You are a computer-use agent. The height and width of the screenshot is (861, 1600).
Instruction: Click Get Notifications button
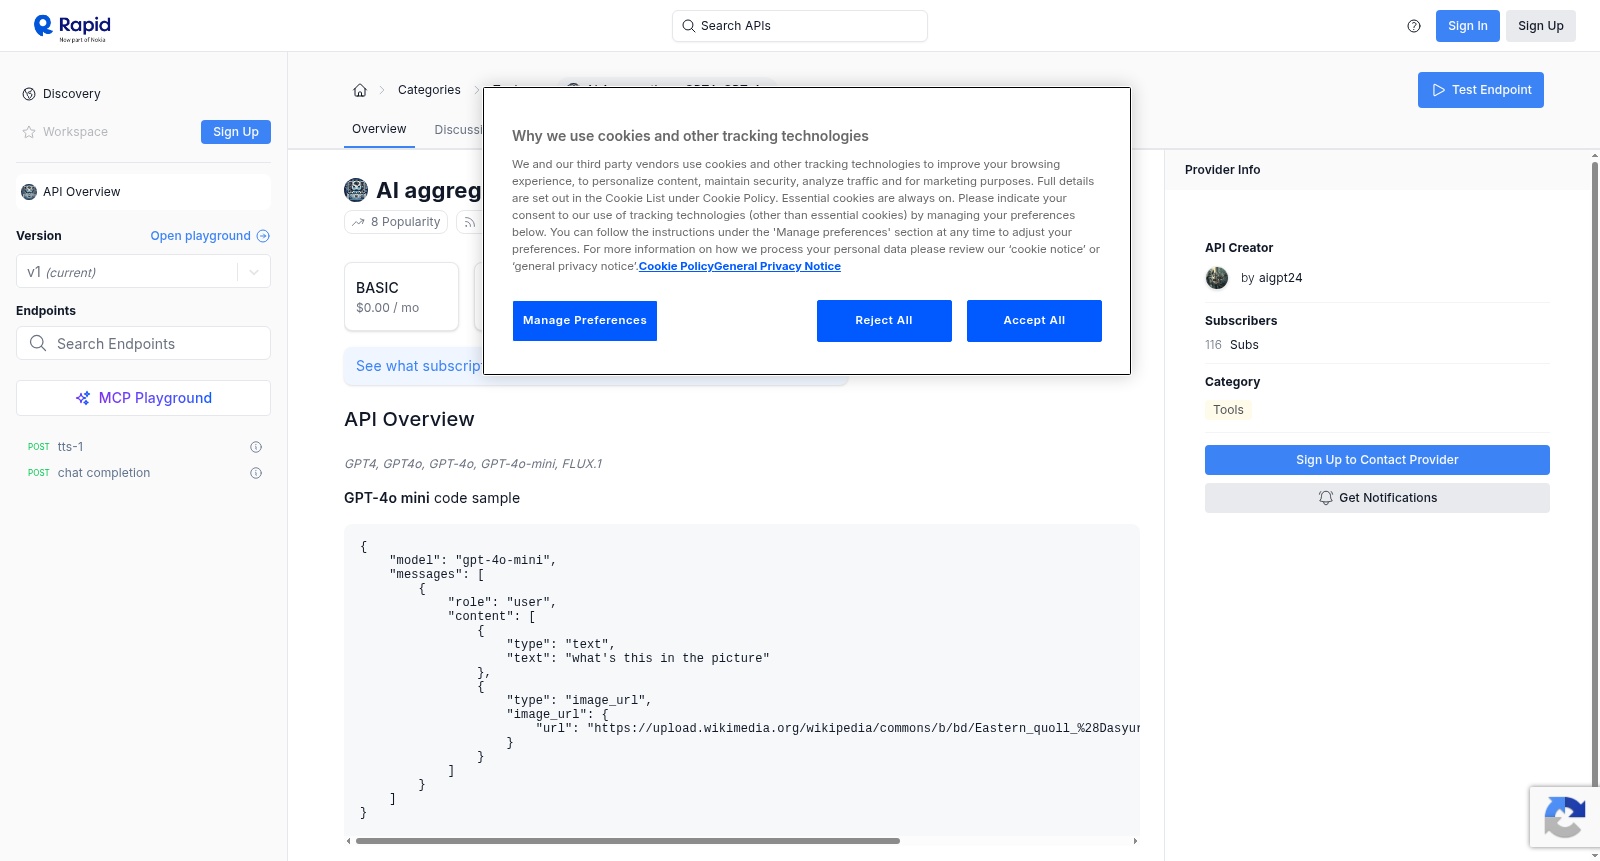tap(1377, 498)
